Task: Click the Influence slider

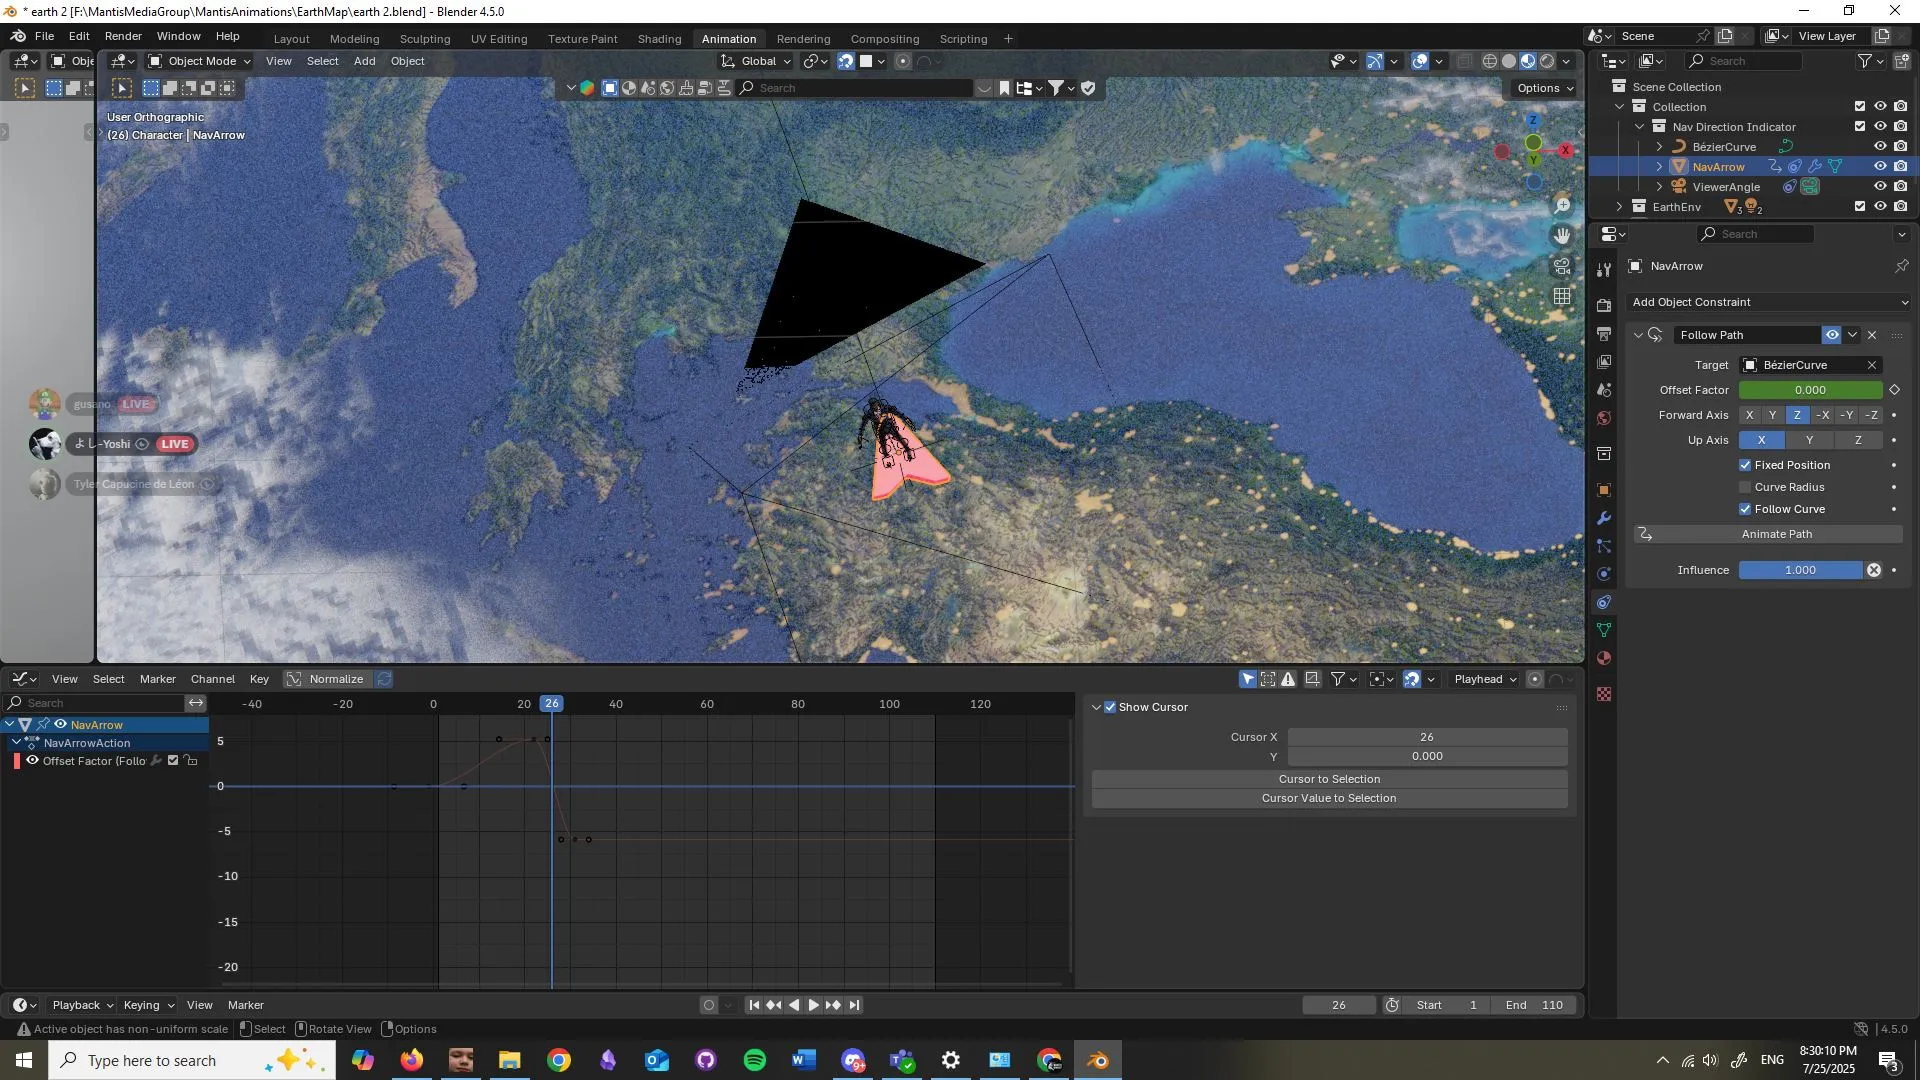Action: [1800, 570]
